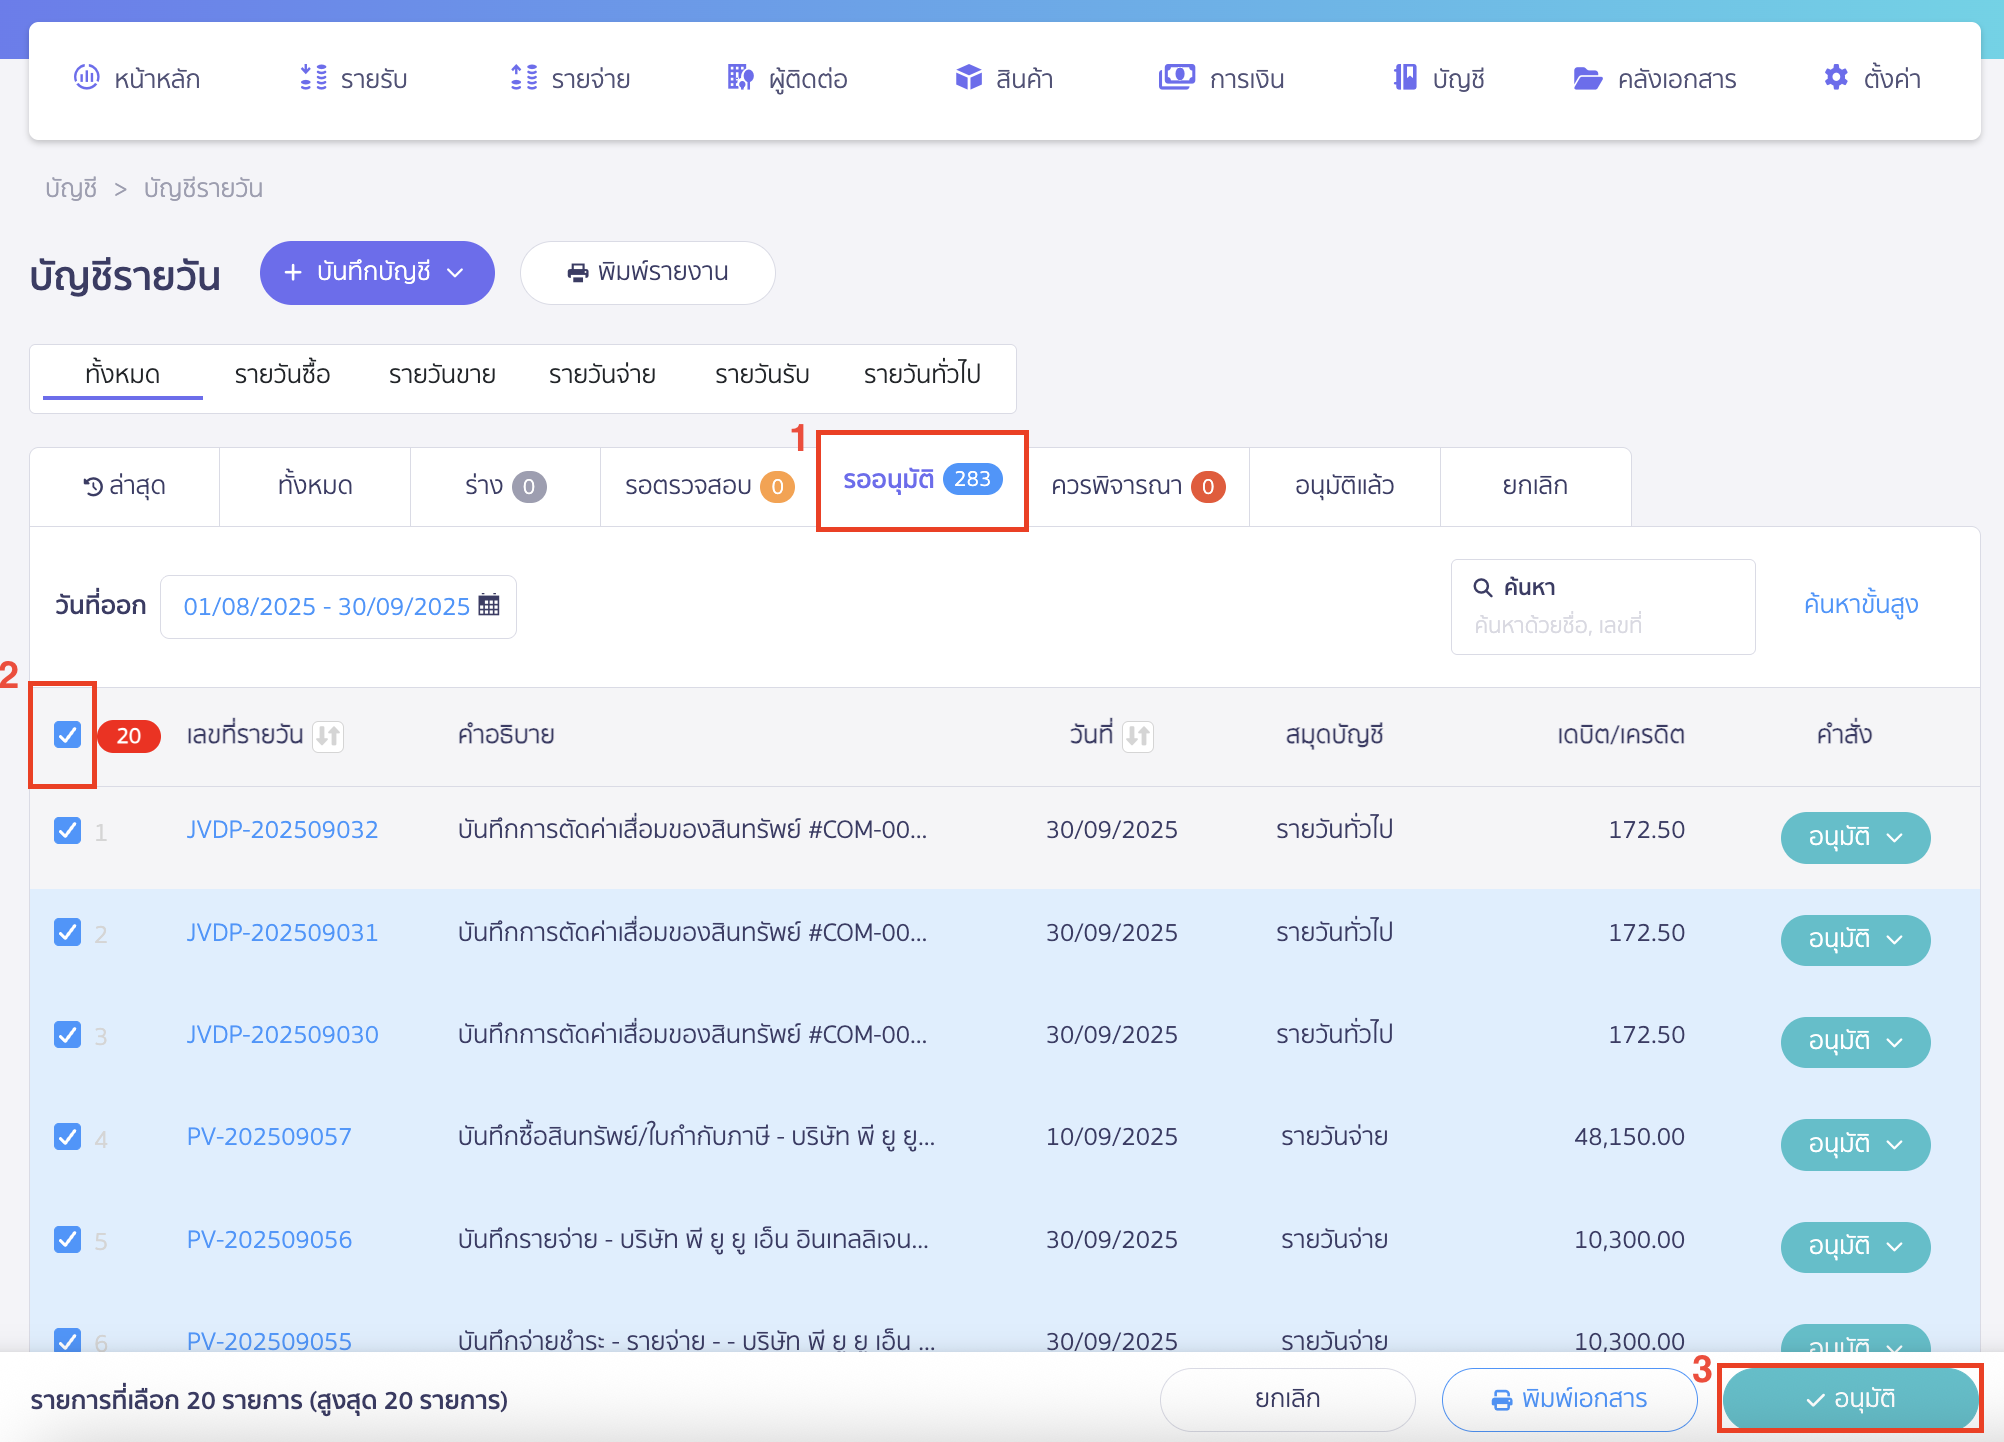Switch to the รายวันซื้อ tab
This screenshot has width=2004, height=1442.
[x=282, y=374]
